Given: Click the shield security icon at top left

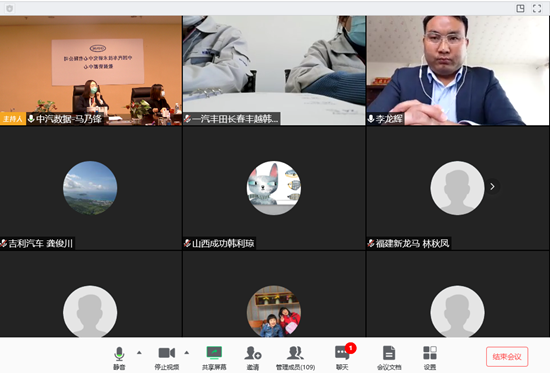Looking at the screenshot, I should (x=9, y=8).
